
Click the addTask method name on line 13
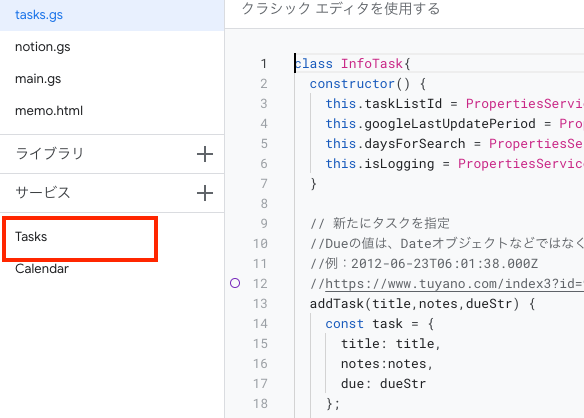pos(337,304)
